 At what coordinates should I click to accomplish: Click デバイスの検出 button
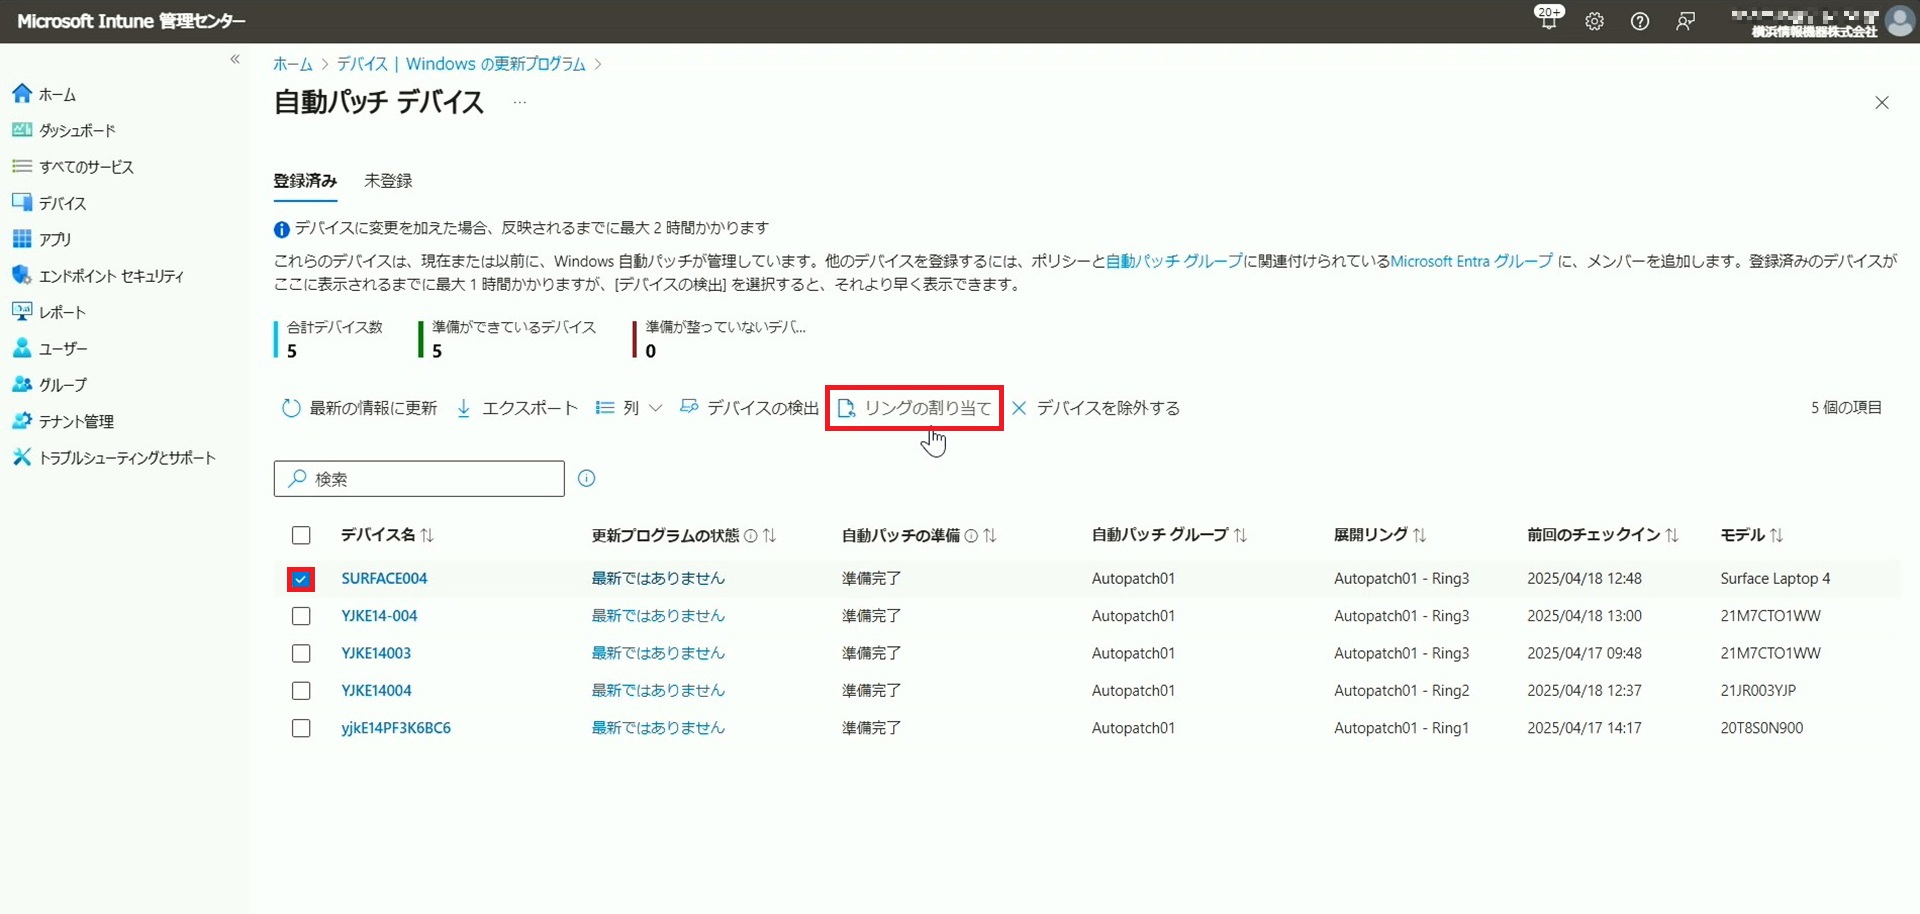tap(749, 408)
